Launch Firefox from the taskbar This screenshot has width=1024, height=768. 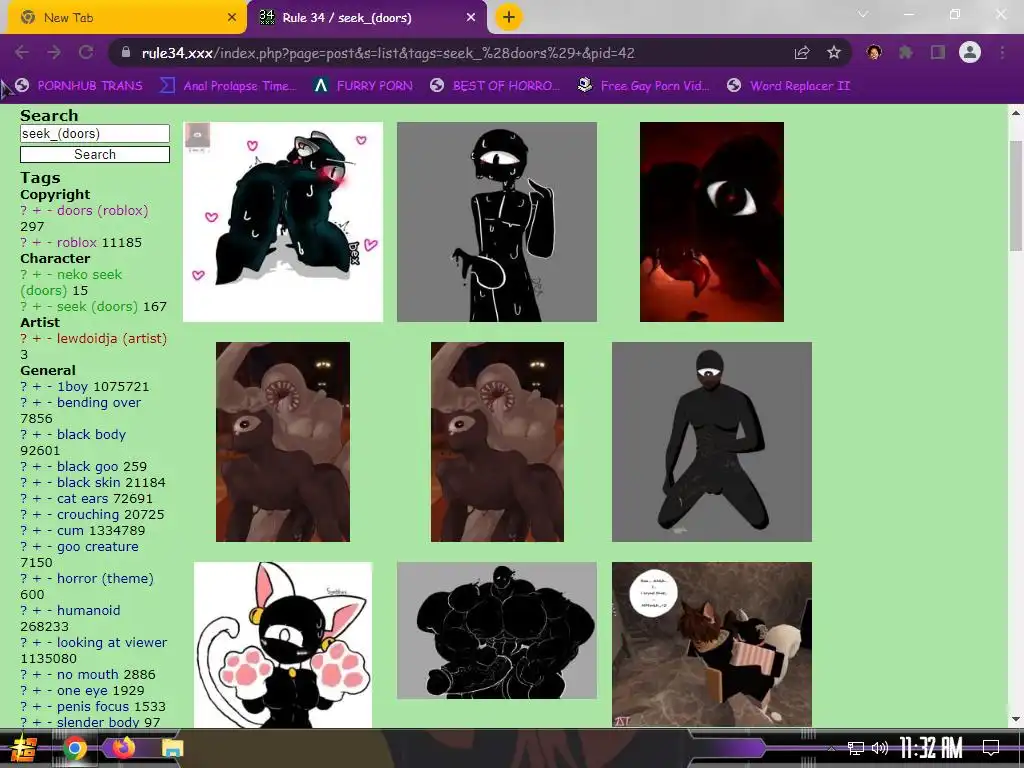pyautogui.click(x=123, y=747)
